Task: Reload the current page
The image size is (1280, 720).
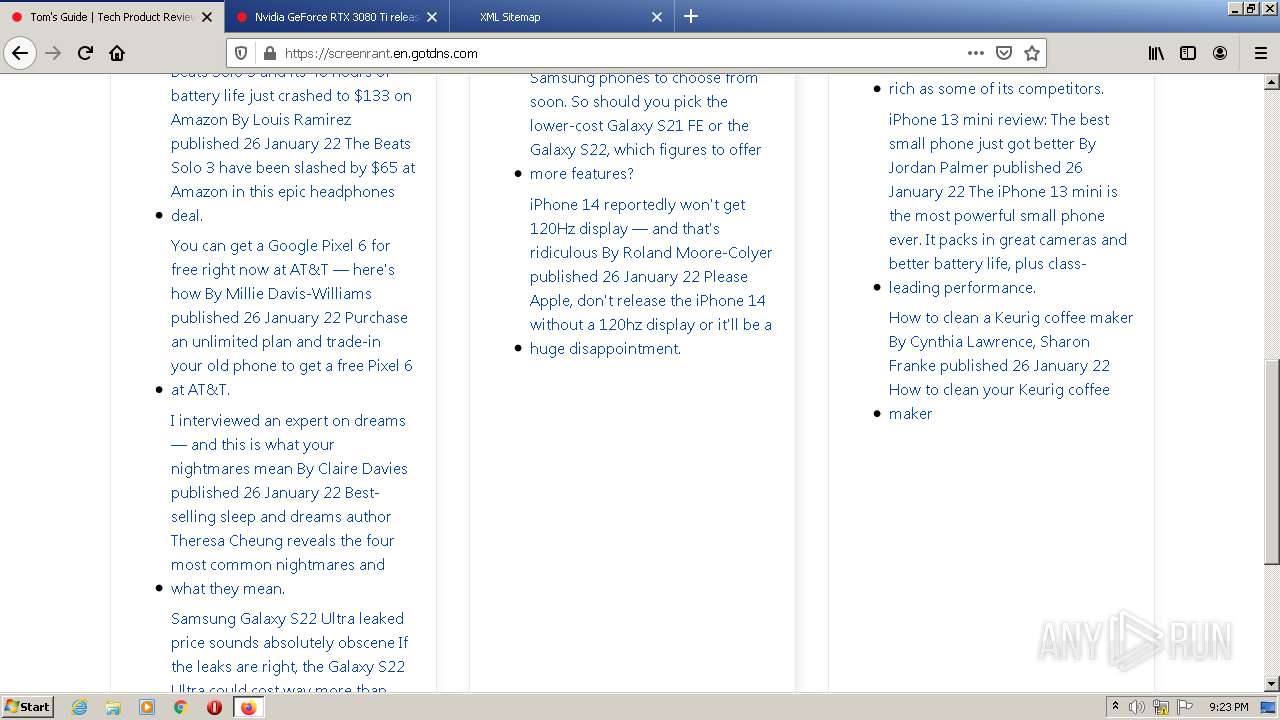Action: (x=85, y=53)
